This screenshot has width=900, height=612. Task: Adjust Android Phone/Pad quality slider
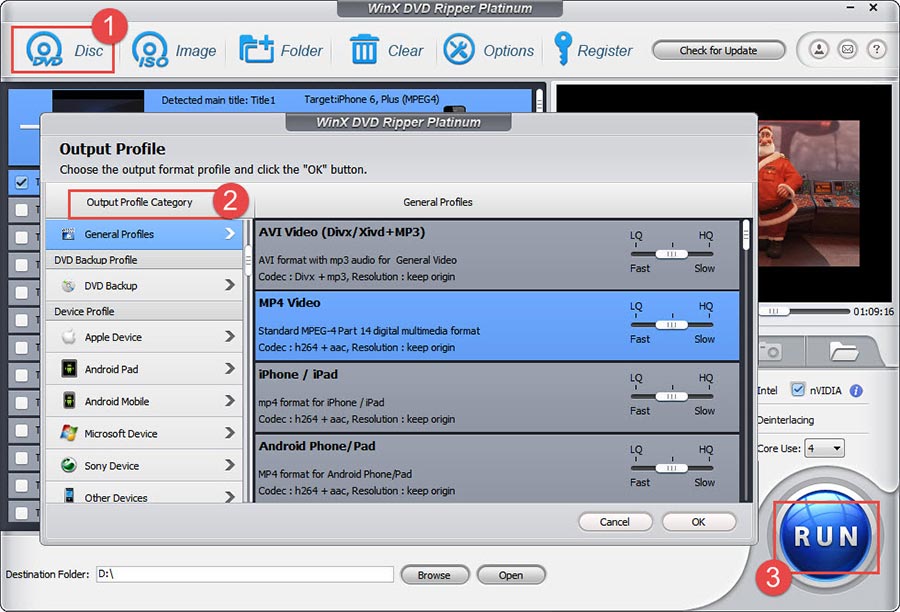click(672, 468)
